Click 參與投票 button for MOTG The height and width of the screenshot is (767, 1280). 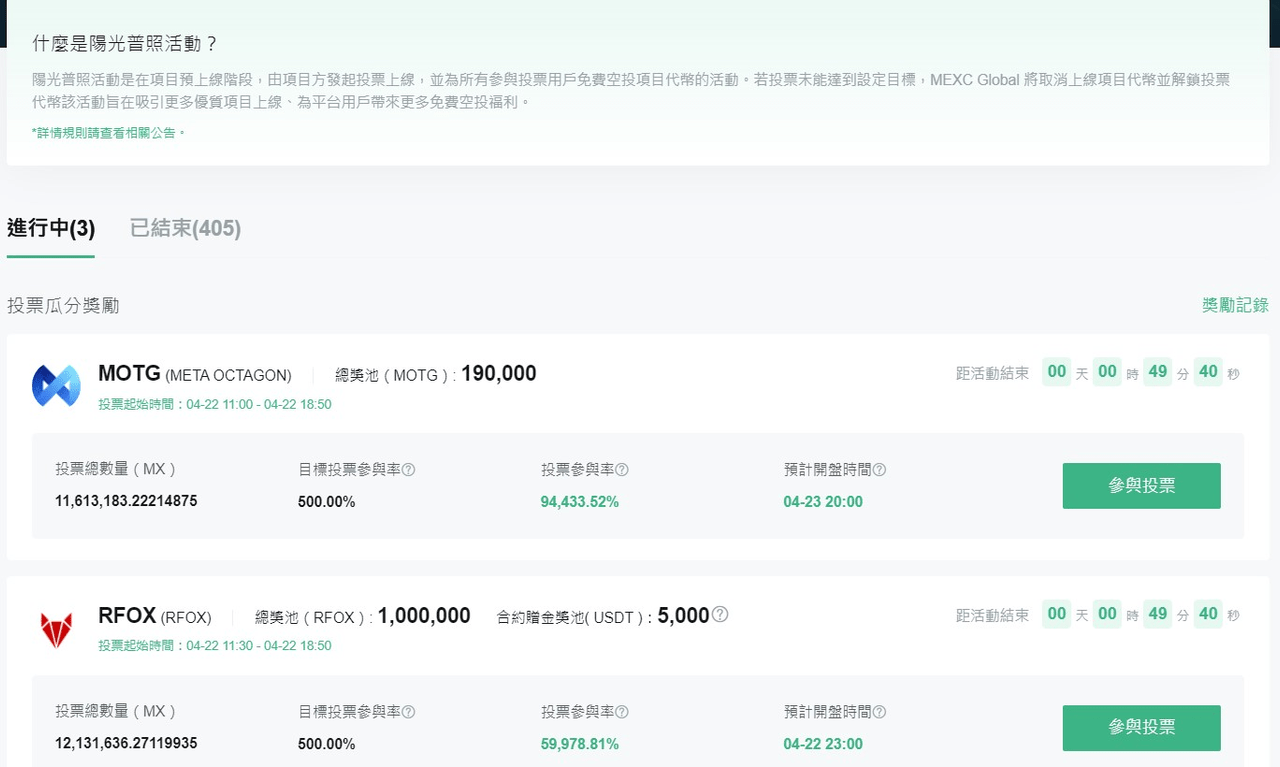point(1141,486)
